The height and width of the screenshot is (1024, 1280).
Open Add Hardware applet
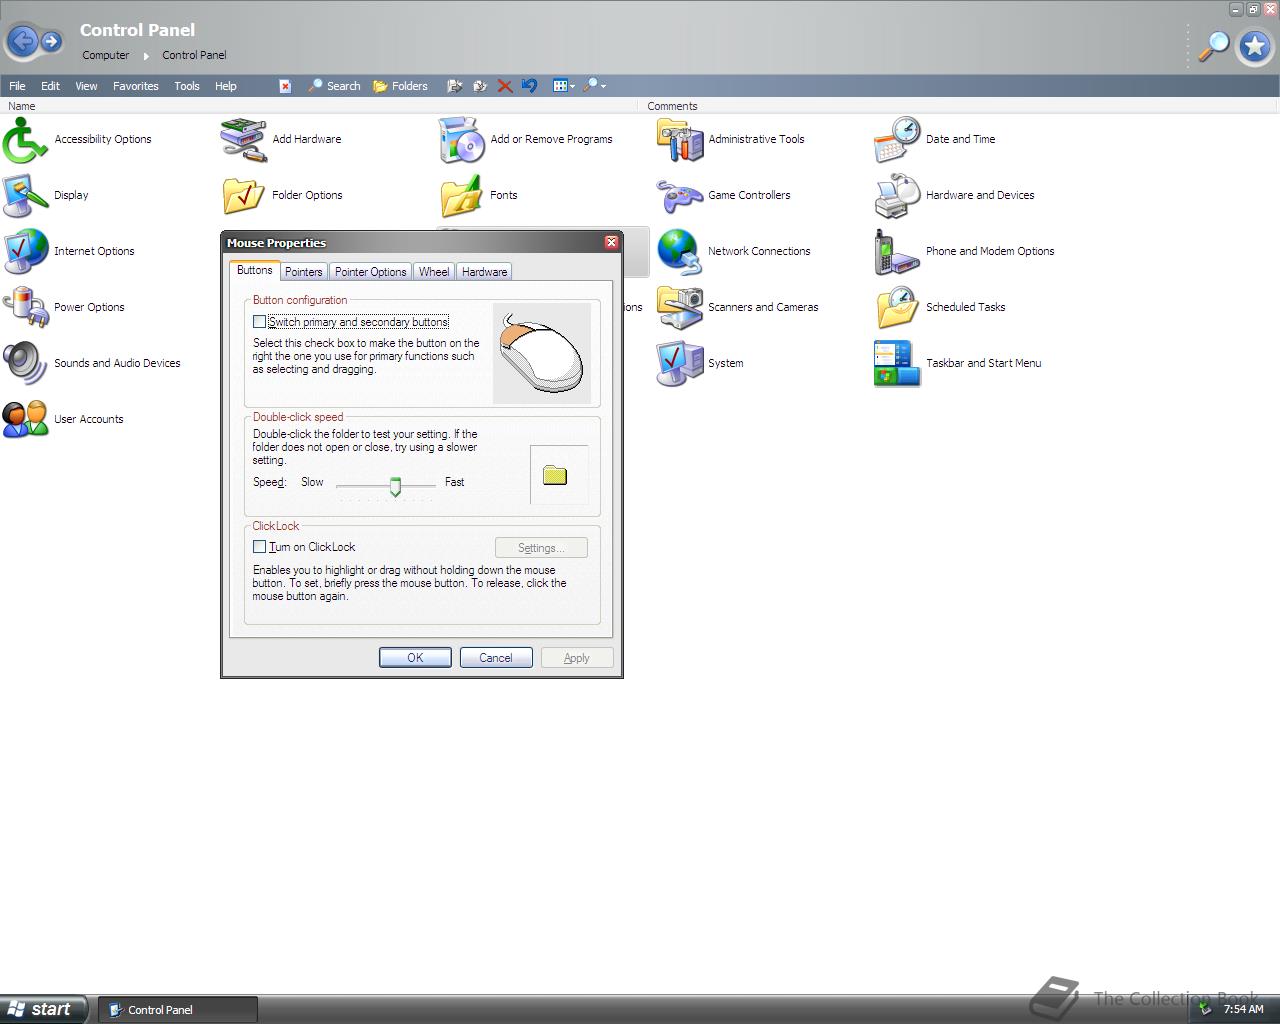[282, 140]
